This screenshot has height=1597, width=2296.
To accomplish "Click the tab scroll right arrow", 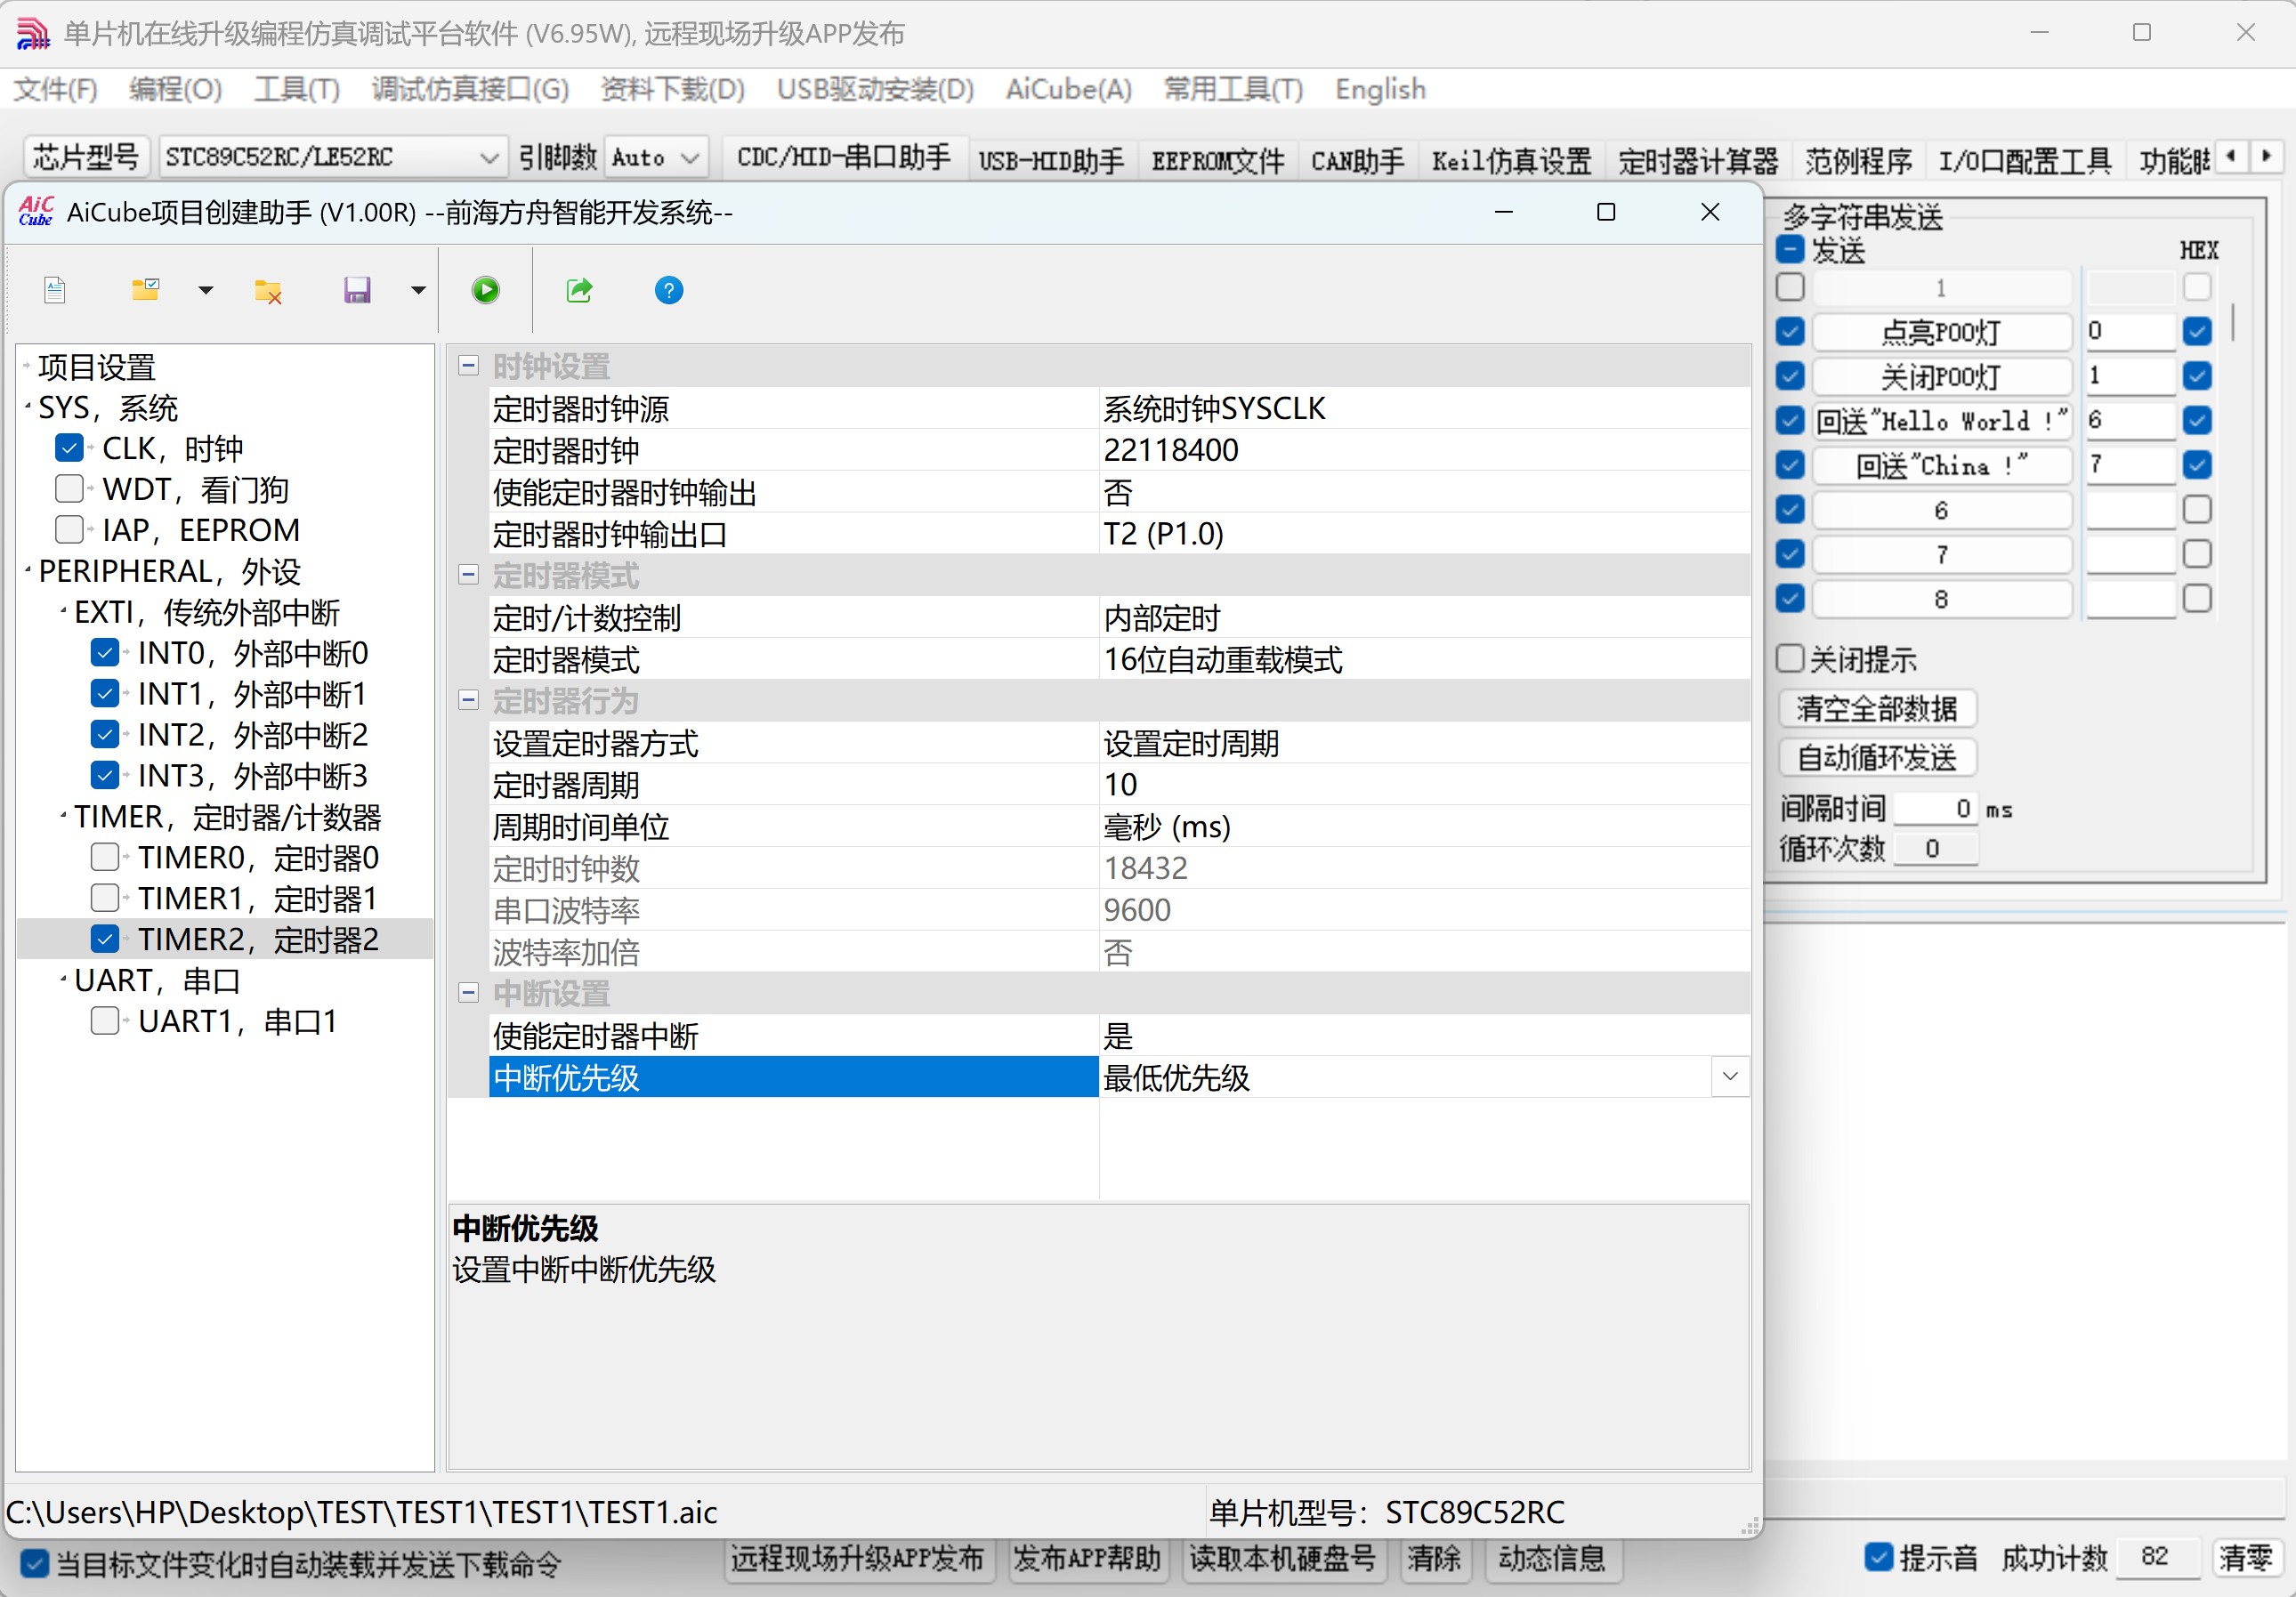I will (x=2266, y=157).
